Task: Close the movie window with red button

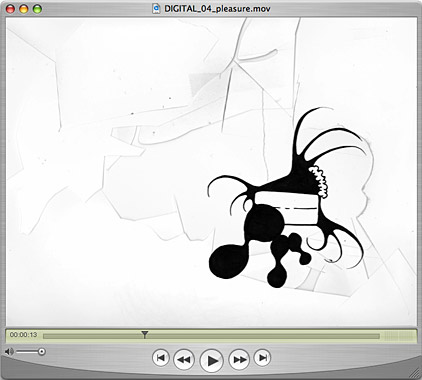Action: pos(11,9)
